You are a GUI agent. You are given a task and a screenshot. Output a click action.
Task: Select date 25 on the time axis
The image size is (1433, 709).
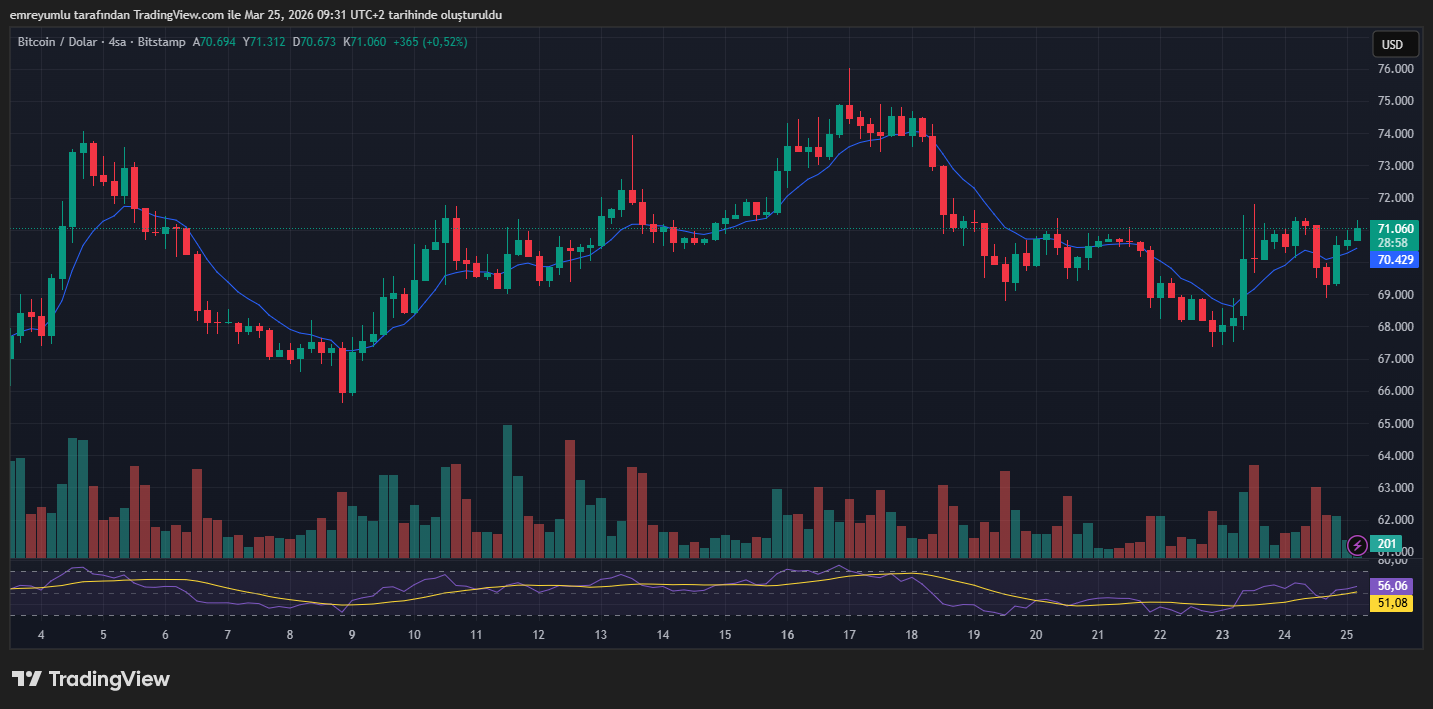pyautogui.click(x=1346, y=635)
